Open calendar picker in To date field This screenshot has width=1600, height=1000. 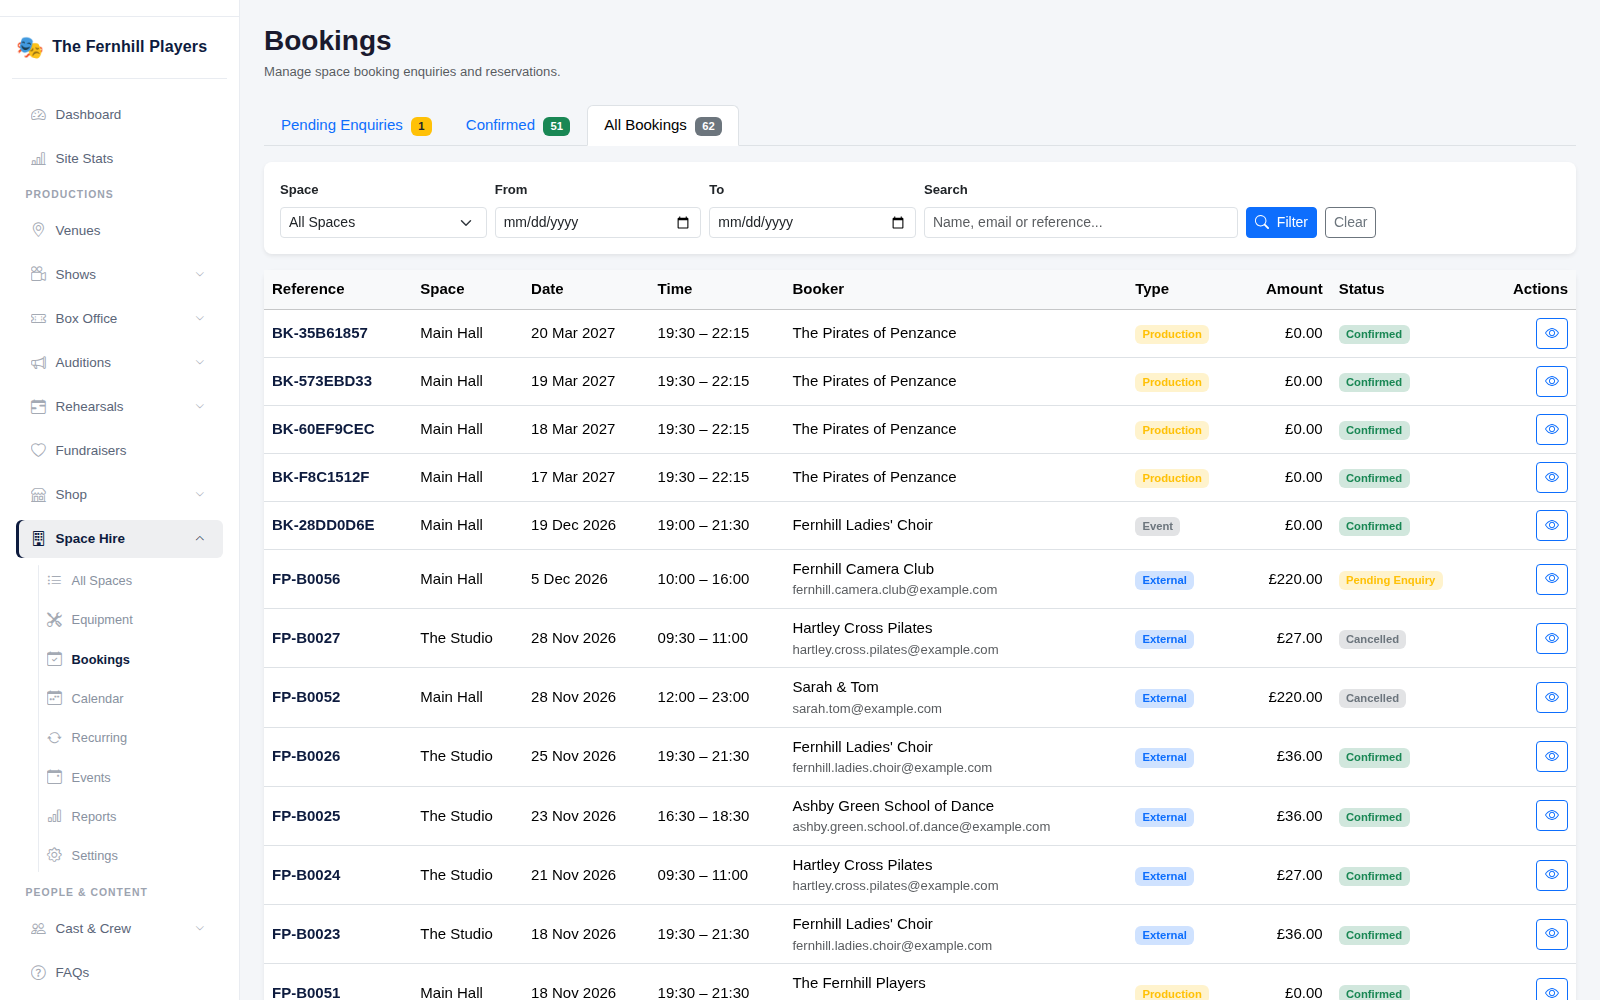[898, 223]
